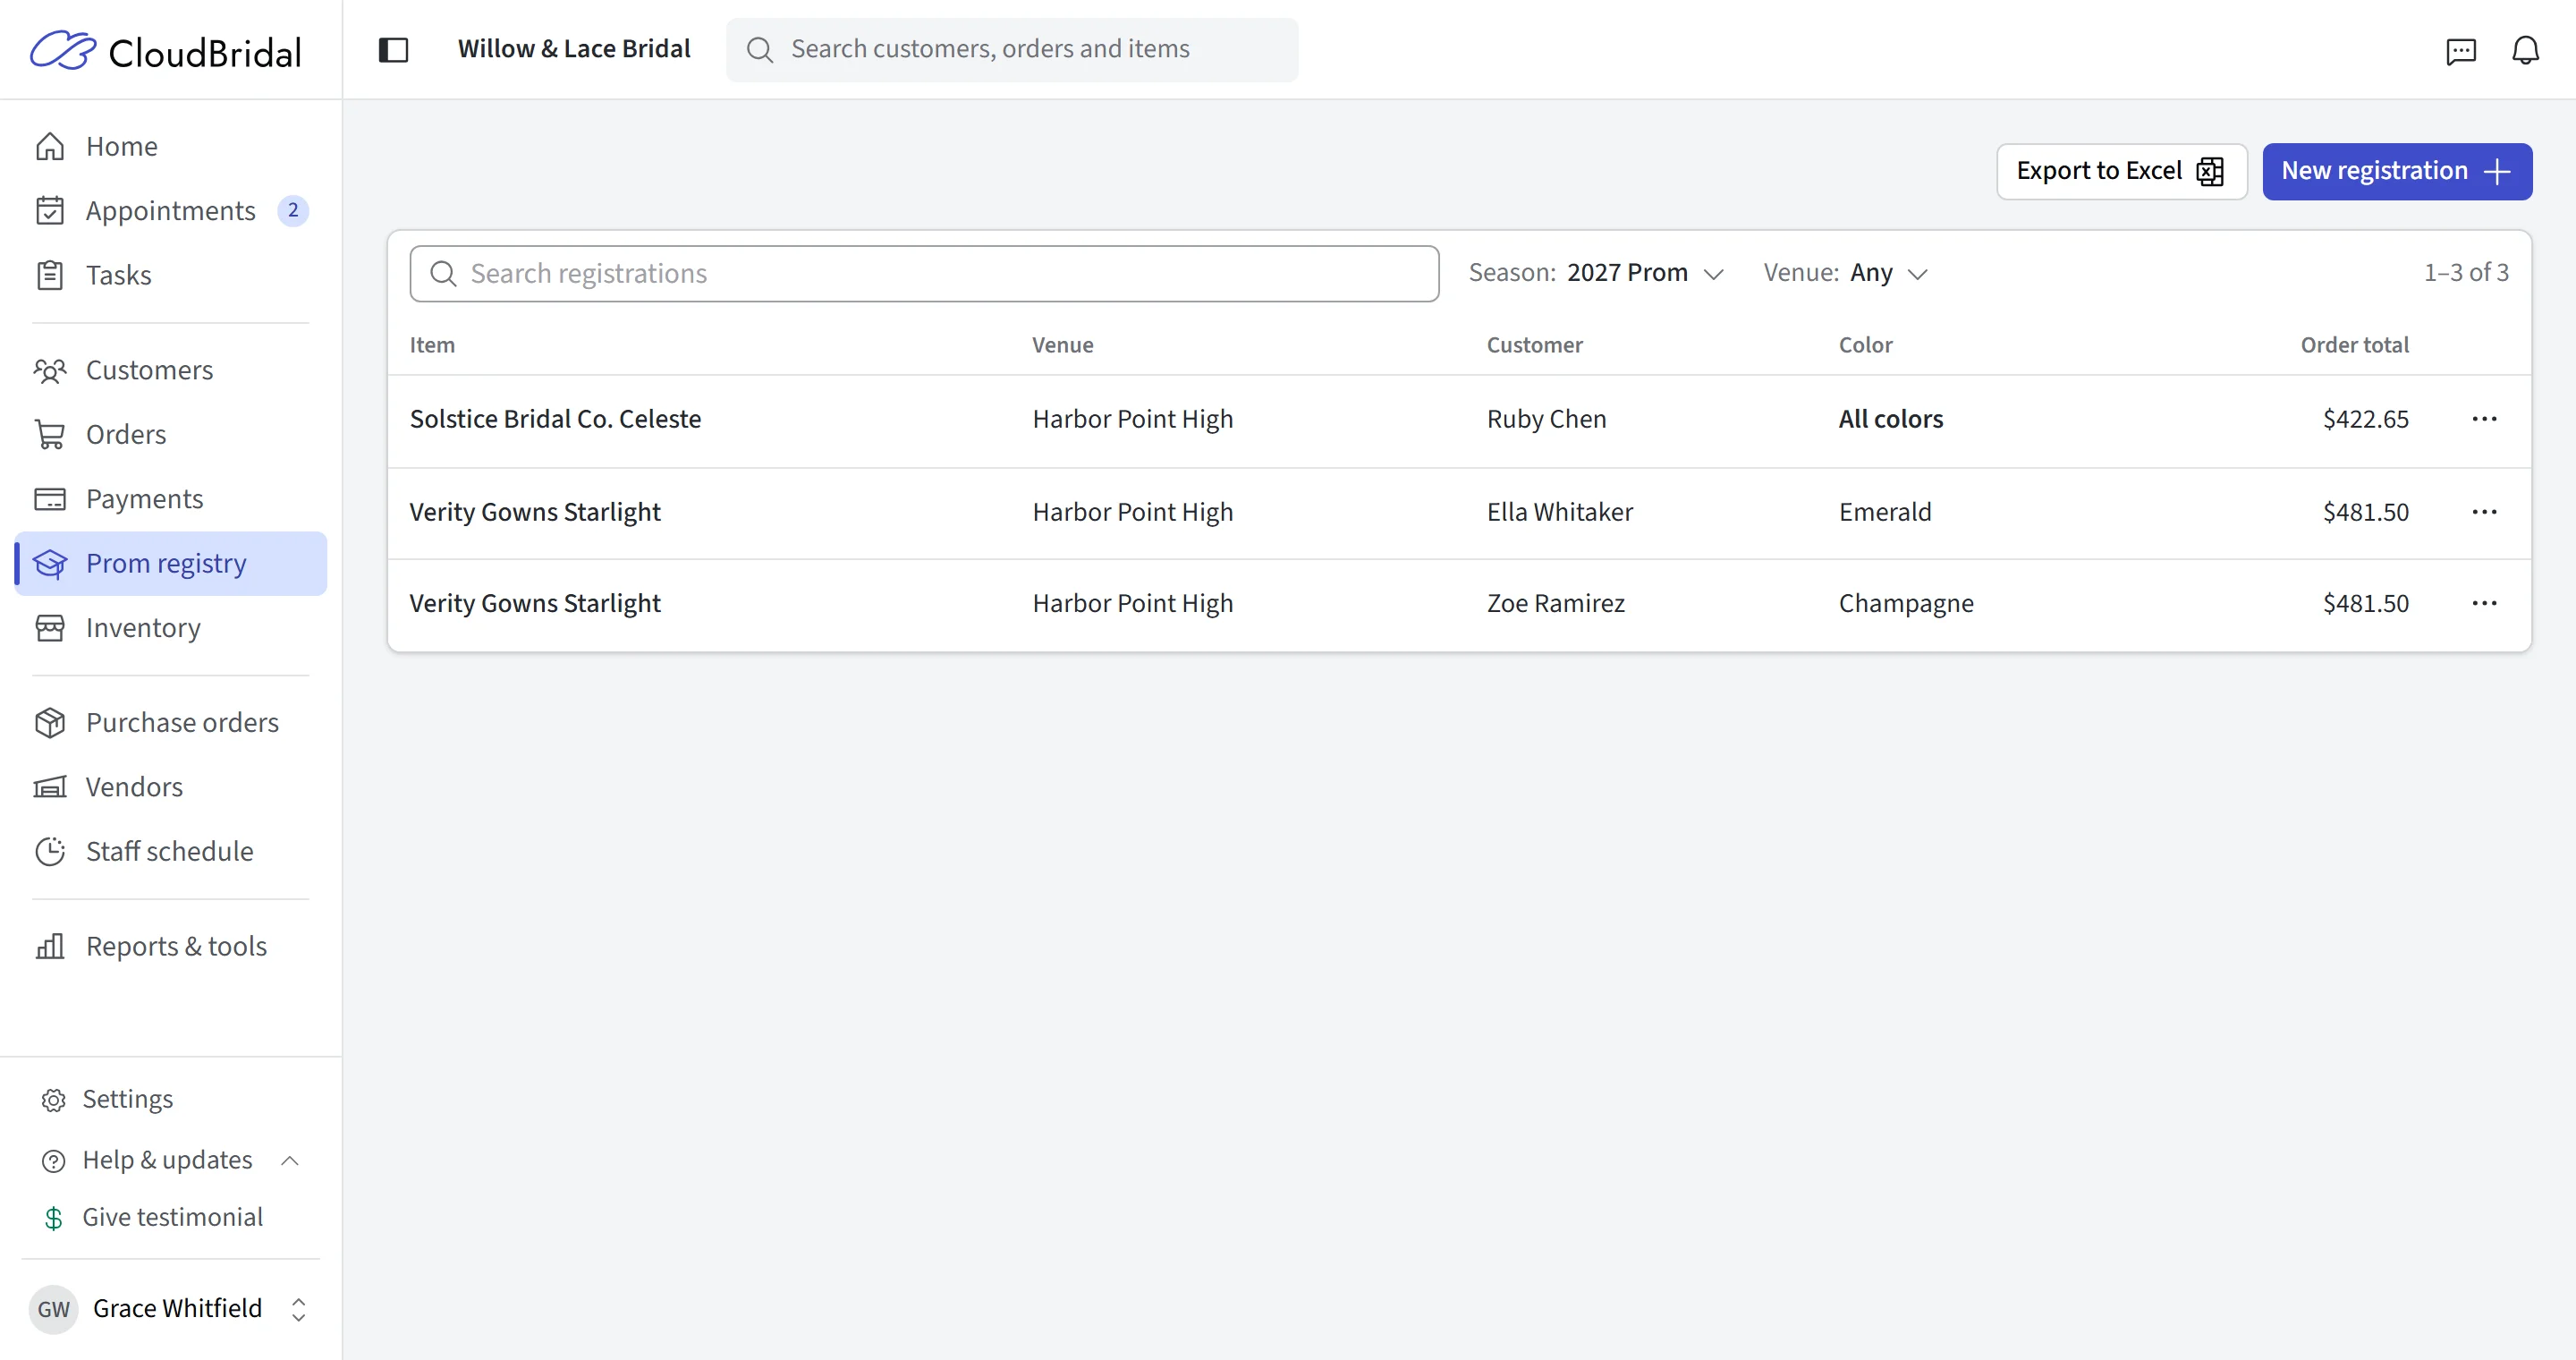Open Appointments page
This screenshot has height=1360, width=2576.
[171, 211]
